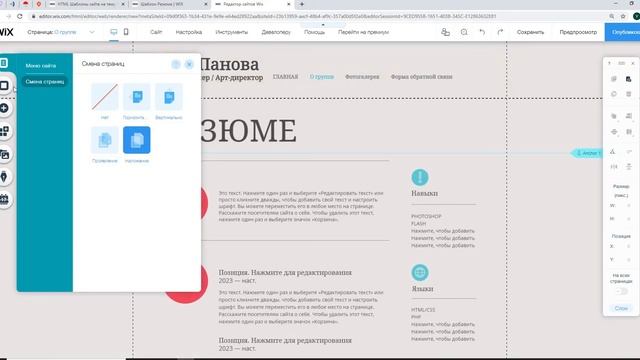Open the Инструменты menu

pyautogui.click(x=231, y=32)
